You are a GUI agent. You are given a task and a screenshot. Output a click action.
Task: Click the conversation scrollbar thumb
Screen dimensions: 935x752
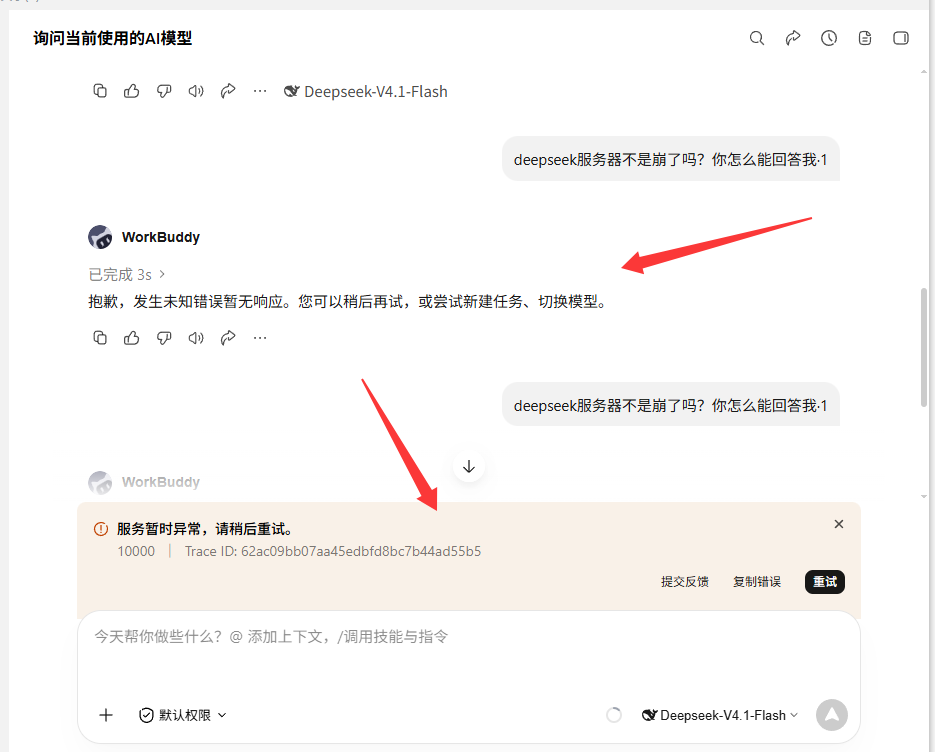[924, 347]
